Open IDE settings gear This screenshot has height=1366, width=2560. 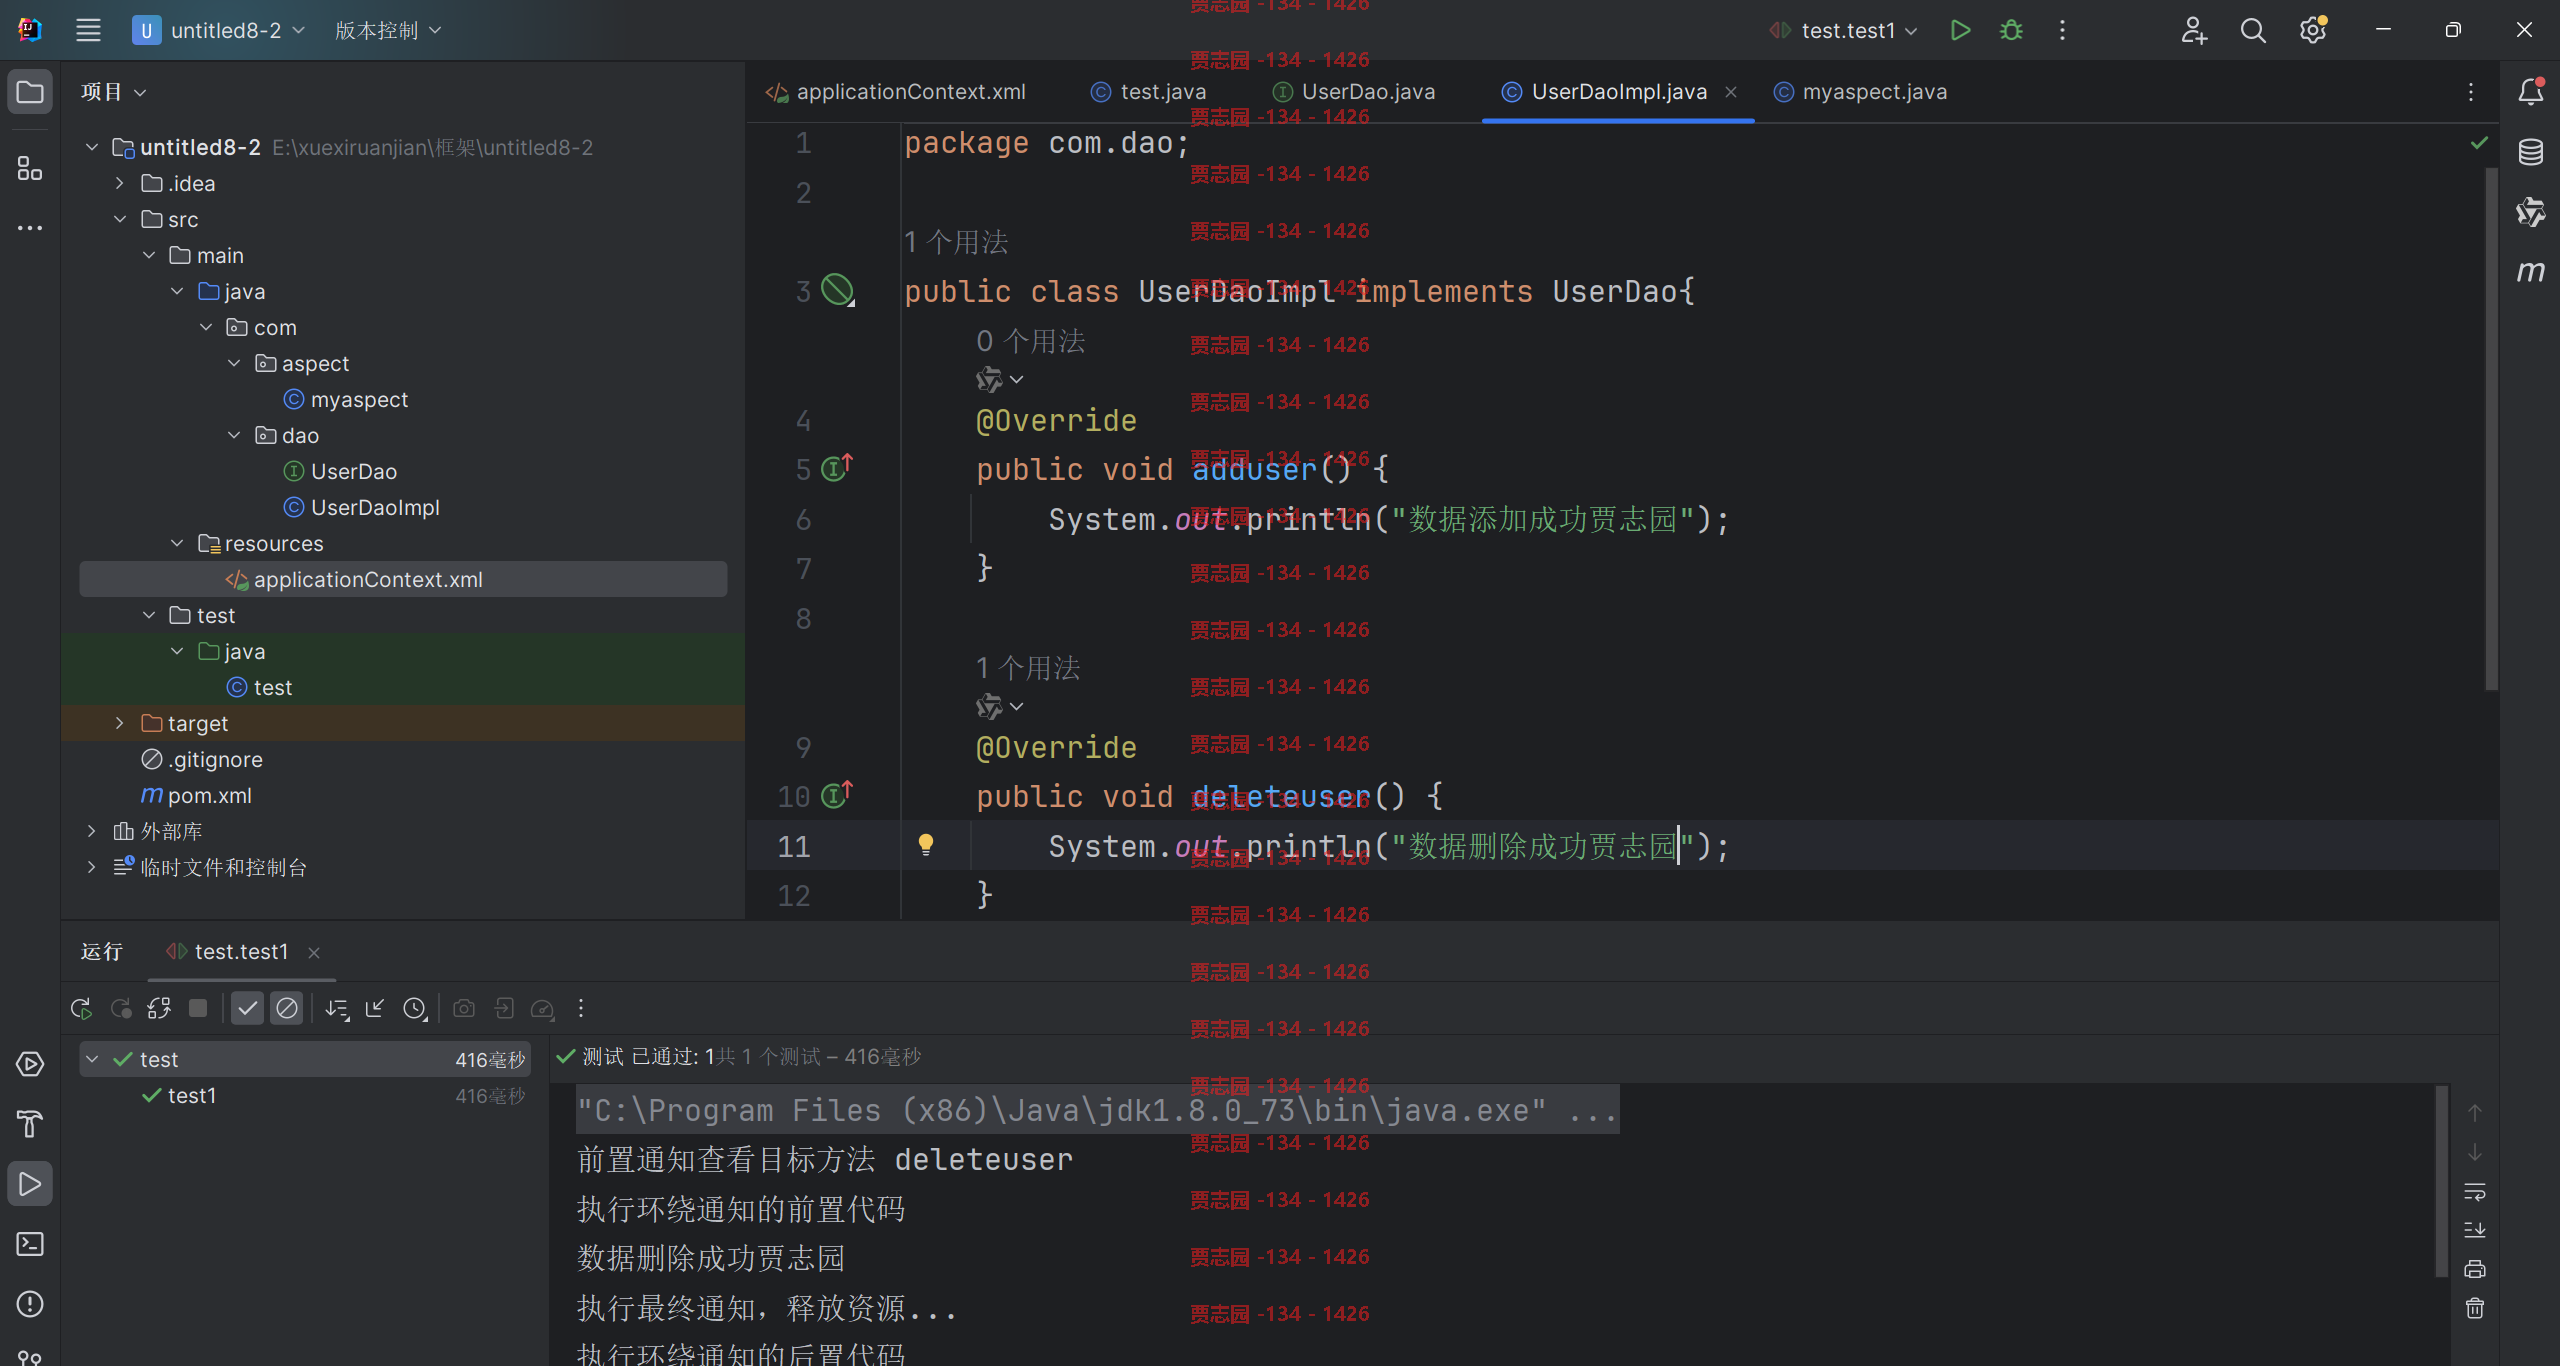[x=2312, y=30]
